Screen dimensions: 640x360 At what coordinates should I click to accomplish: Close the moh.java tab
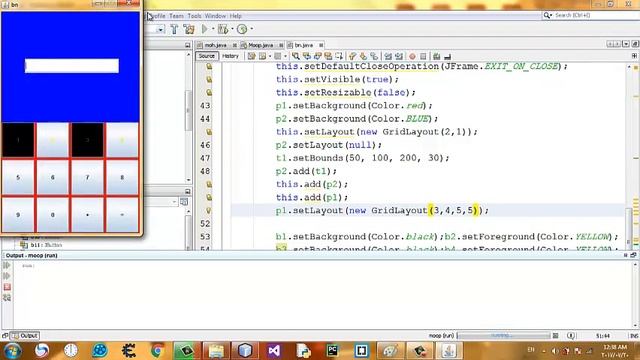point(235,45)
